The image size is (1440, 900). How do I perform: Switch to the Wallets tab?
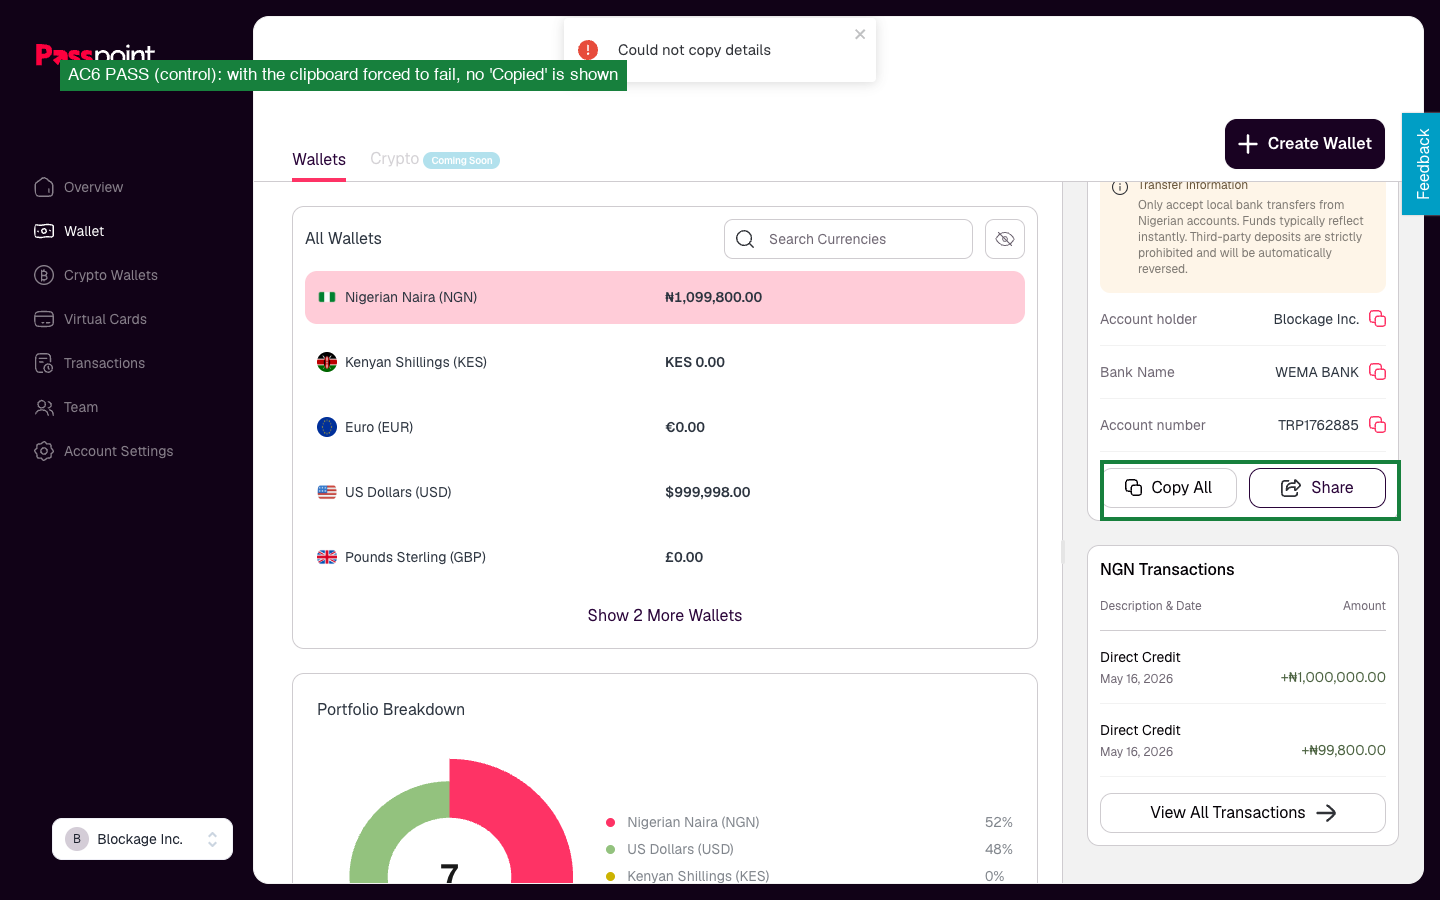point(319,160)
